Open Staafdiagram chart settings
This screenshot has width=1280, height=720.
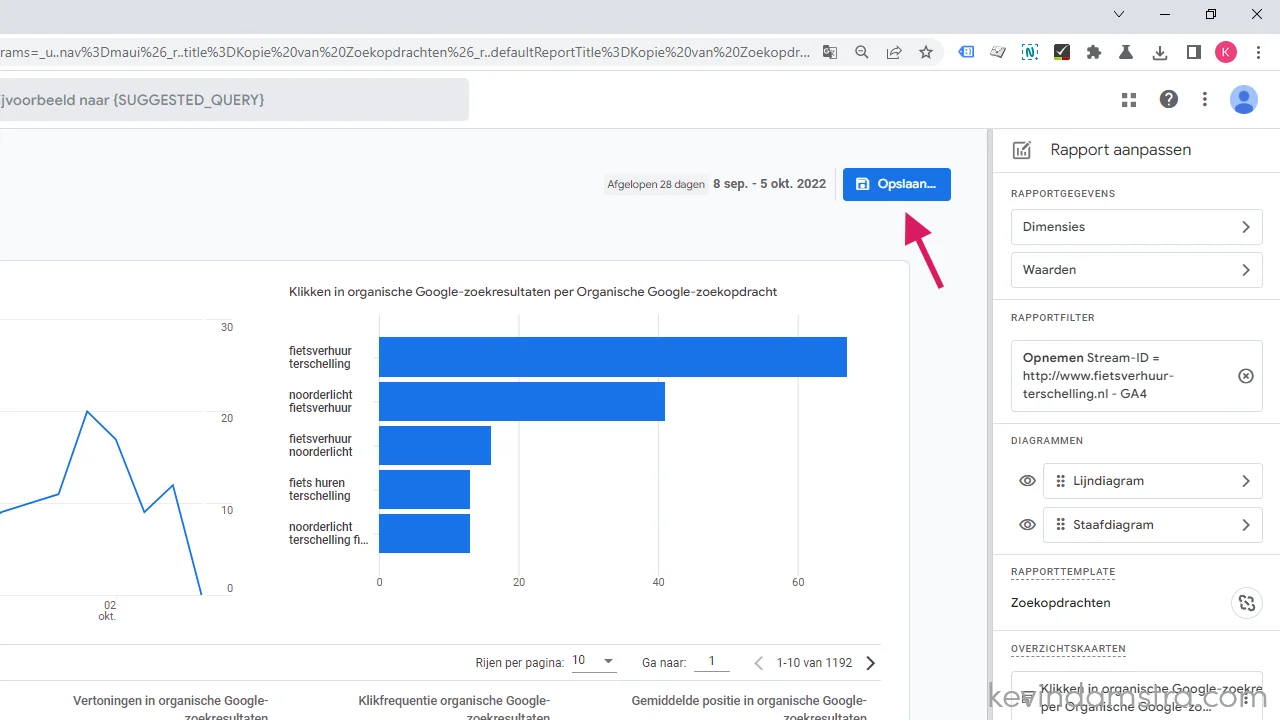1153,525
